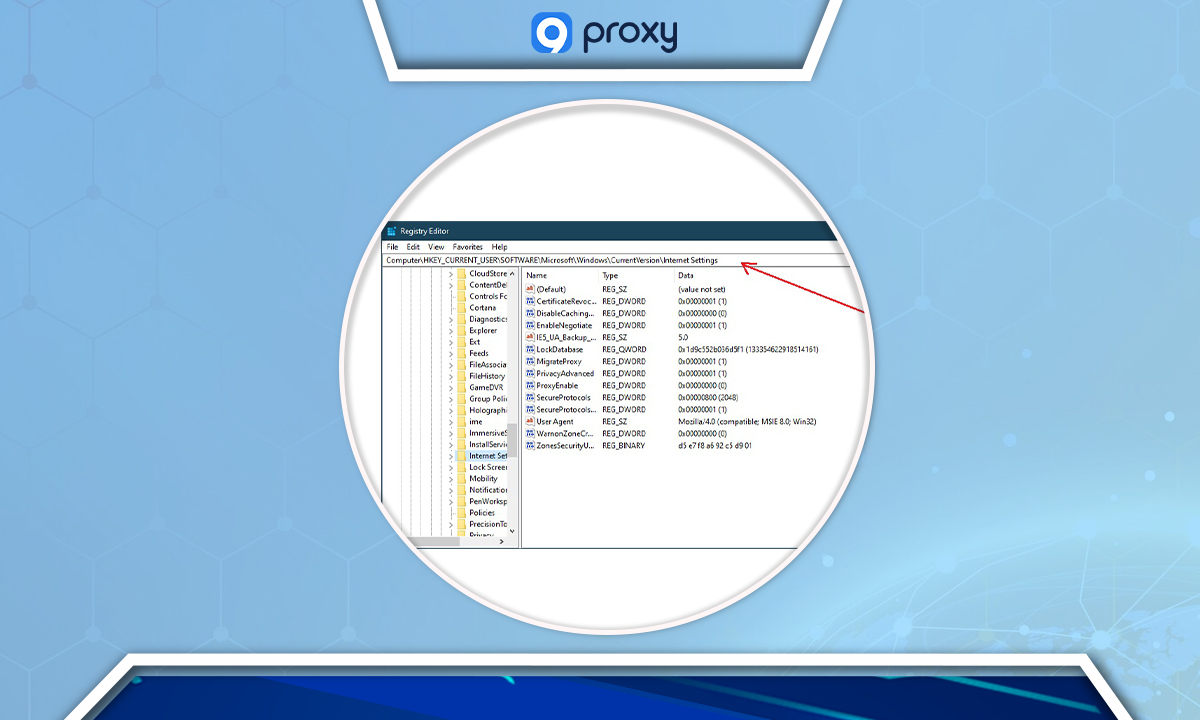Click the REG_DWORD icon beside ProxyEnable

(x=529, y=385)
